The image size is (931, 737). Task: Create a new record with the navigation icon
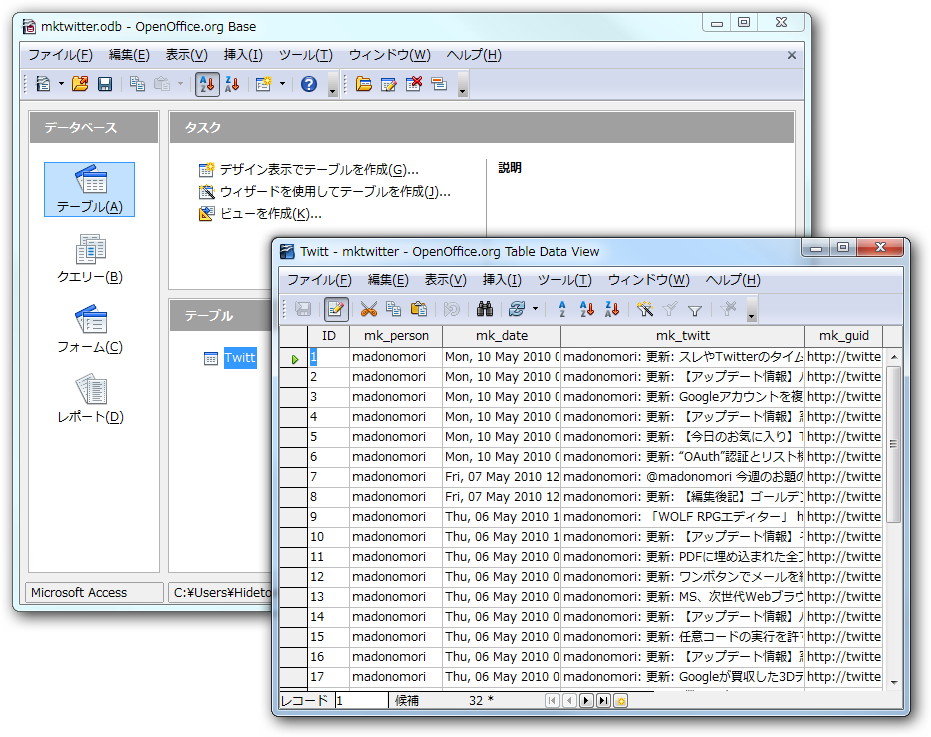pyautogui.click(x=622, y=701)
